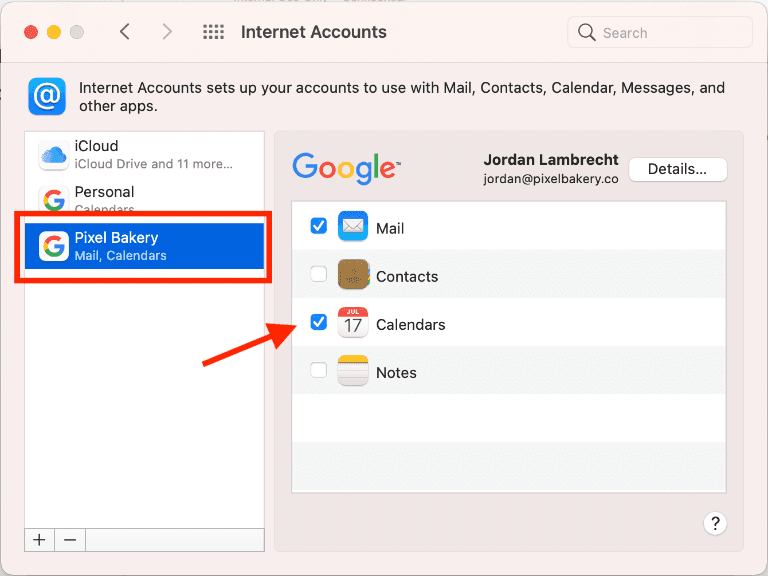Click the Search field
The height and width of the screenshot is (578, 768).
click(x=660, y=32)
